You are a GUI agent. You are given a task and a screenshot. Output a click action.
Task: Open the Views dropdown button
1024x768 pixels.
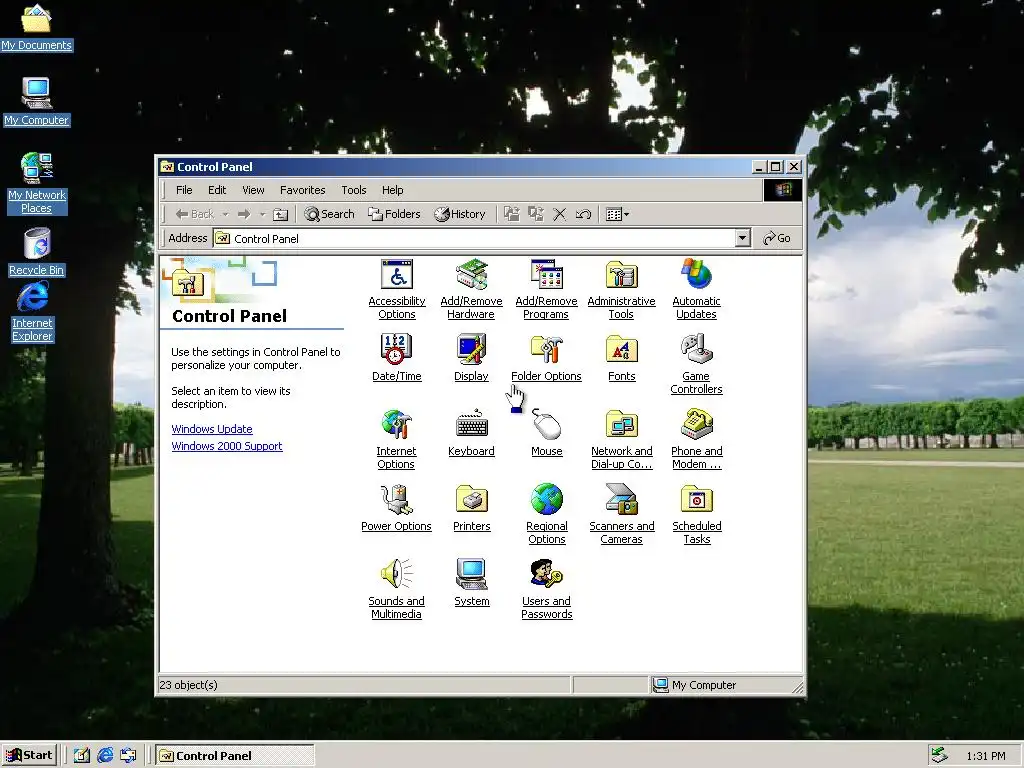[617, 214]
